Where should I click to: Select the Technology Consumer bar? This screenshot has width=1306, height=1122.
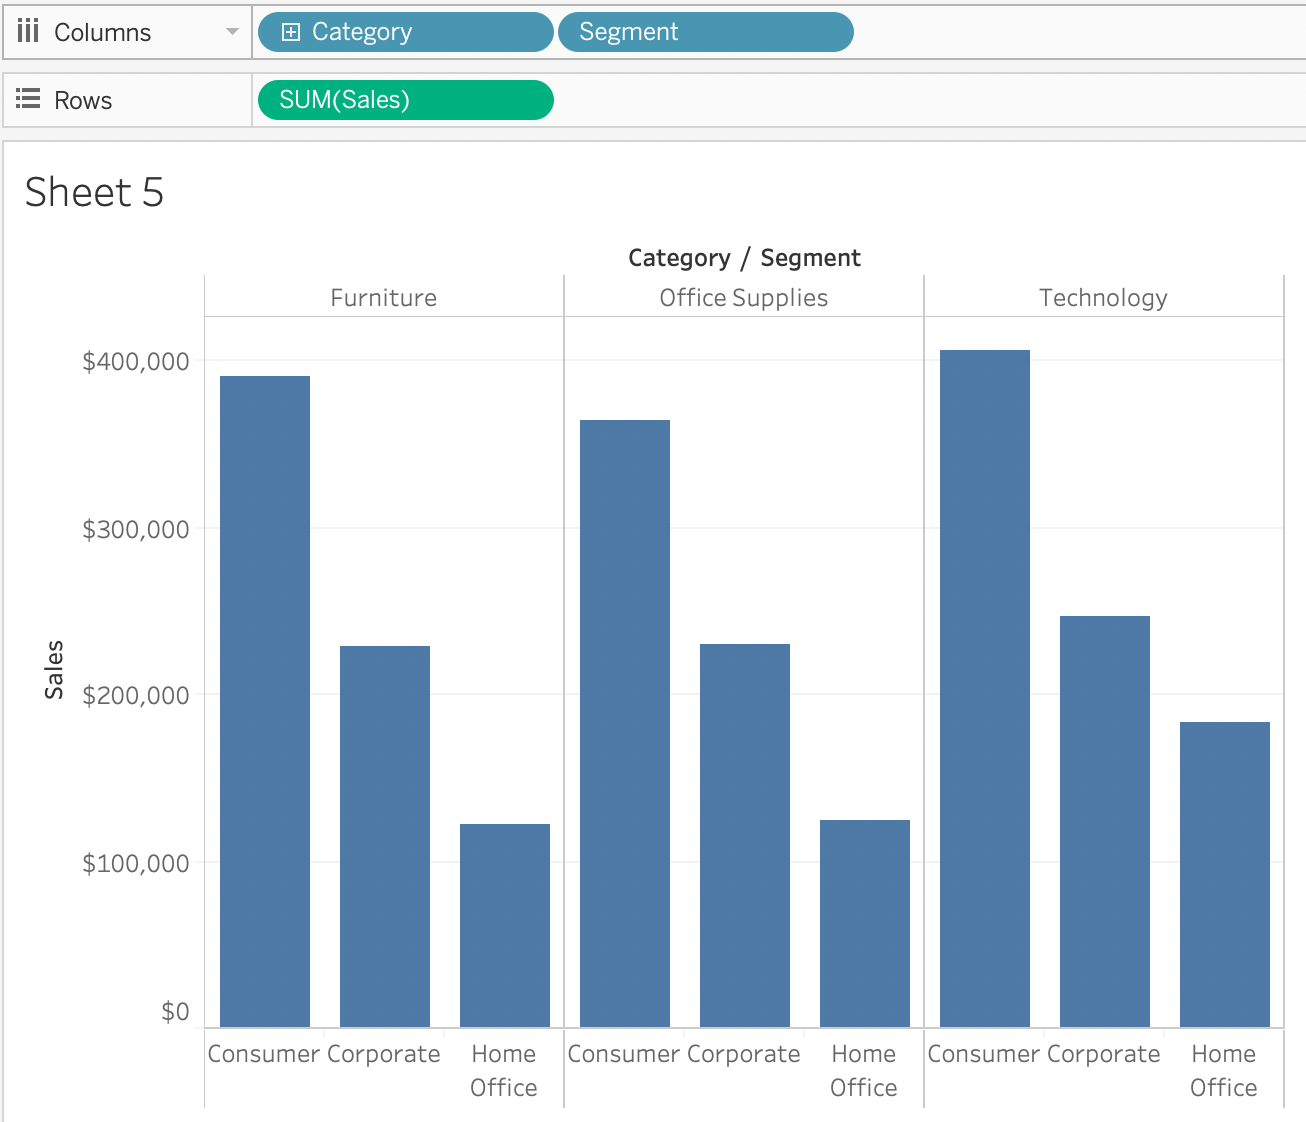click(x=985, y=688)
